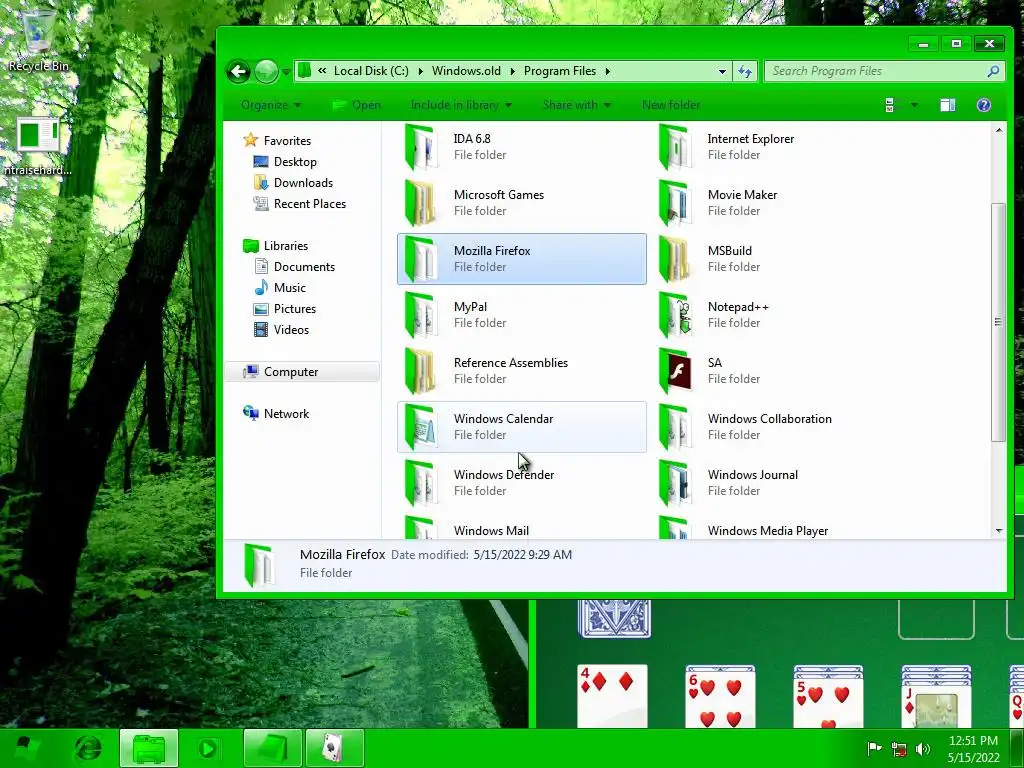The image size is (1024, 768).
Task: Expand the Organize menu
Action: pyautogui.click(x=271, y=105)
